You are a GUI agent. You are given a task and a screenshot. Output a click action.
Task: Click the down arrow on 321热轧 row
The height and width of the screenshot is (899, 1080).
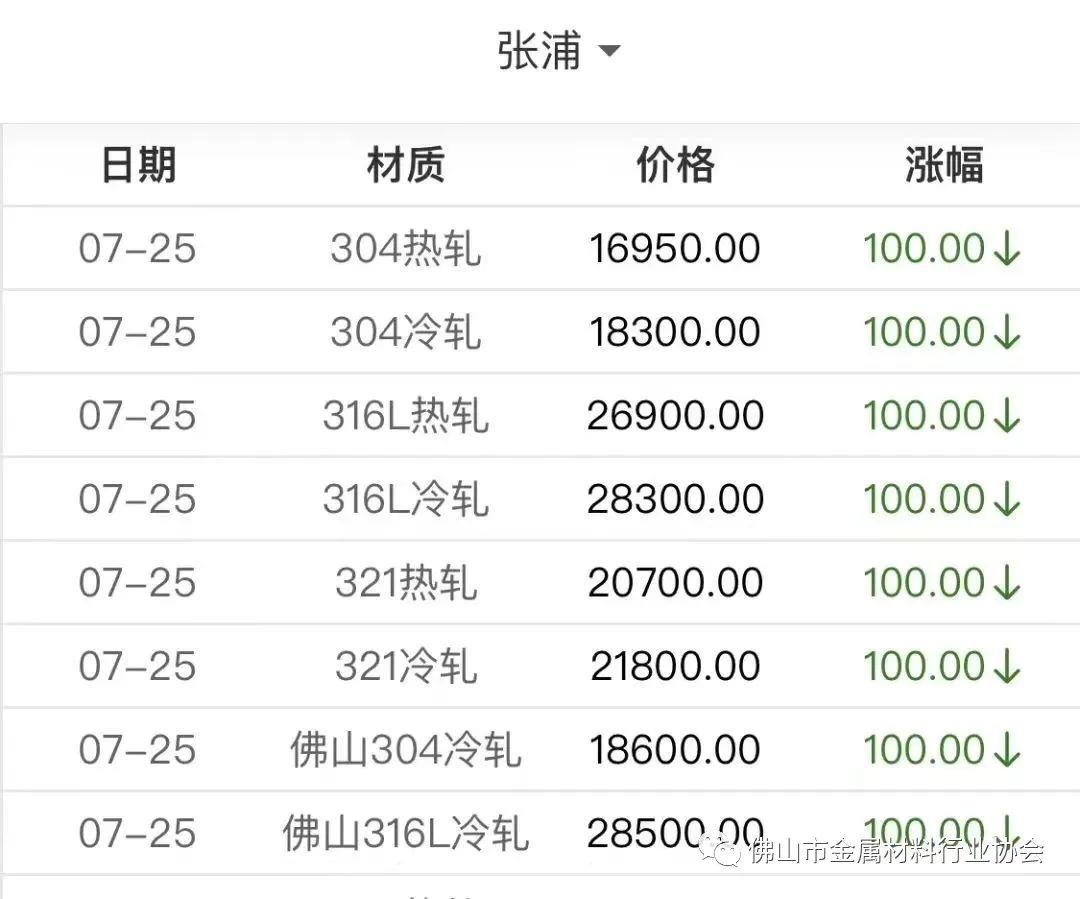(x=1006, y=583)
